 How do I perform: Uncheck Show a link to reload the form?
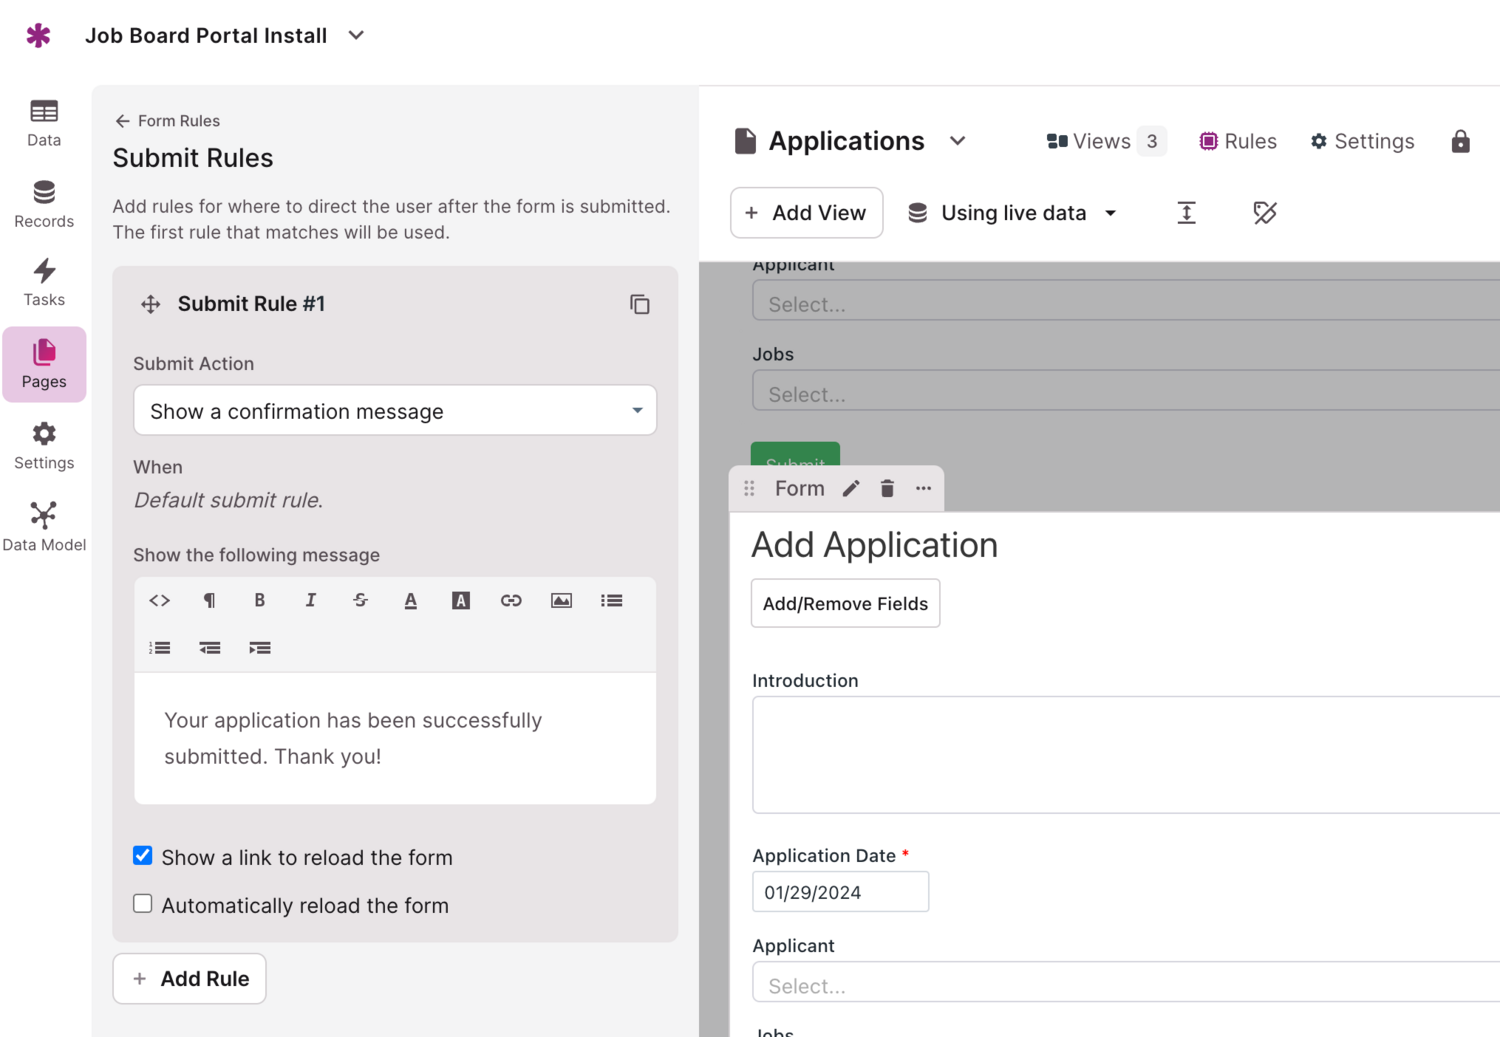coord(143,856)
